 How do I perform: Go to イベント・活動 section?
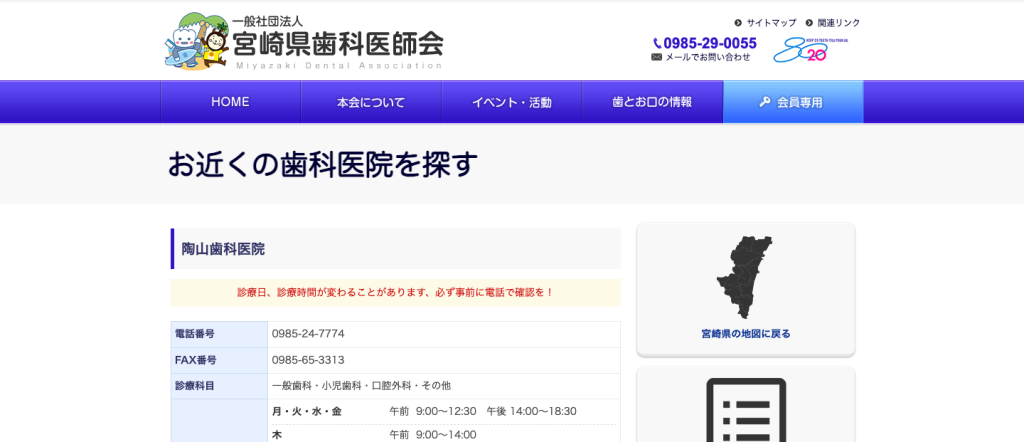511,102
